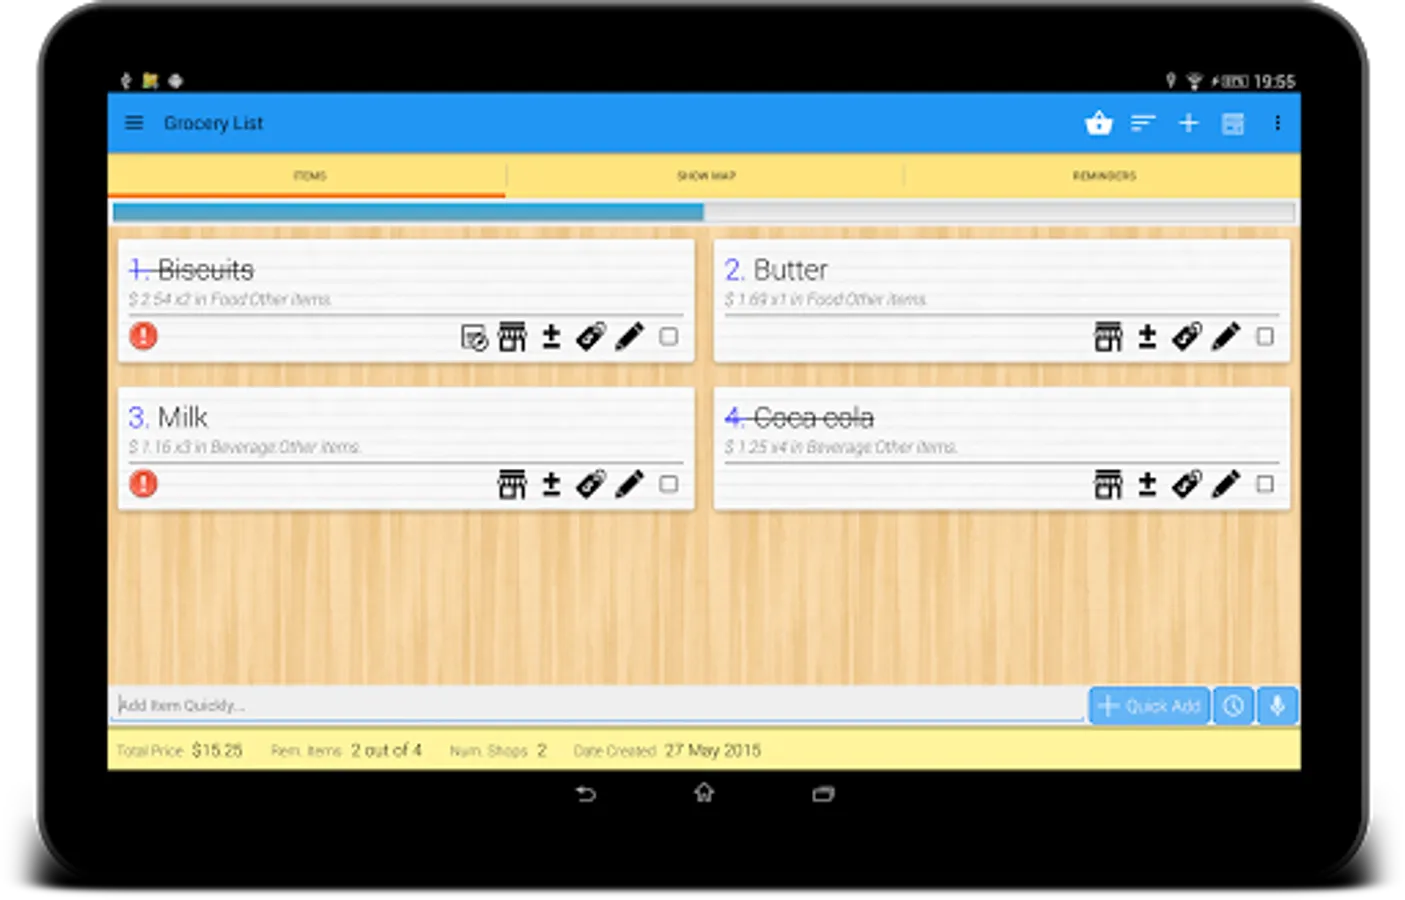Adjust quantity plus-minus on Milk
The width and height of the screenshot is (1405, 900).
coord(551,485)
